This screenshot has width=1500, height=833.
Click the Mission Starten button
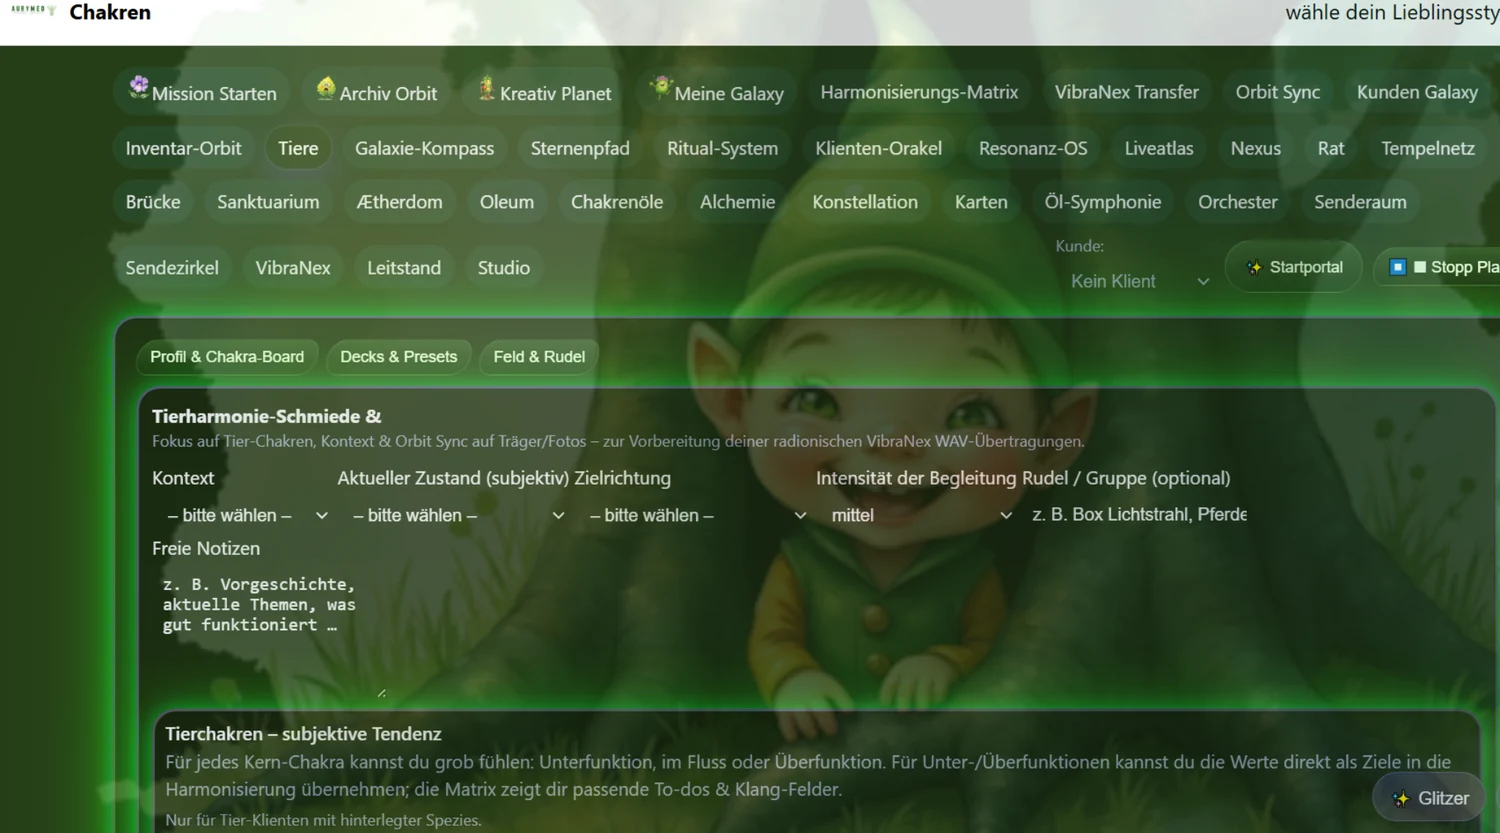pyautogui.click(x=202, y=92)
